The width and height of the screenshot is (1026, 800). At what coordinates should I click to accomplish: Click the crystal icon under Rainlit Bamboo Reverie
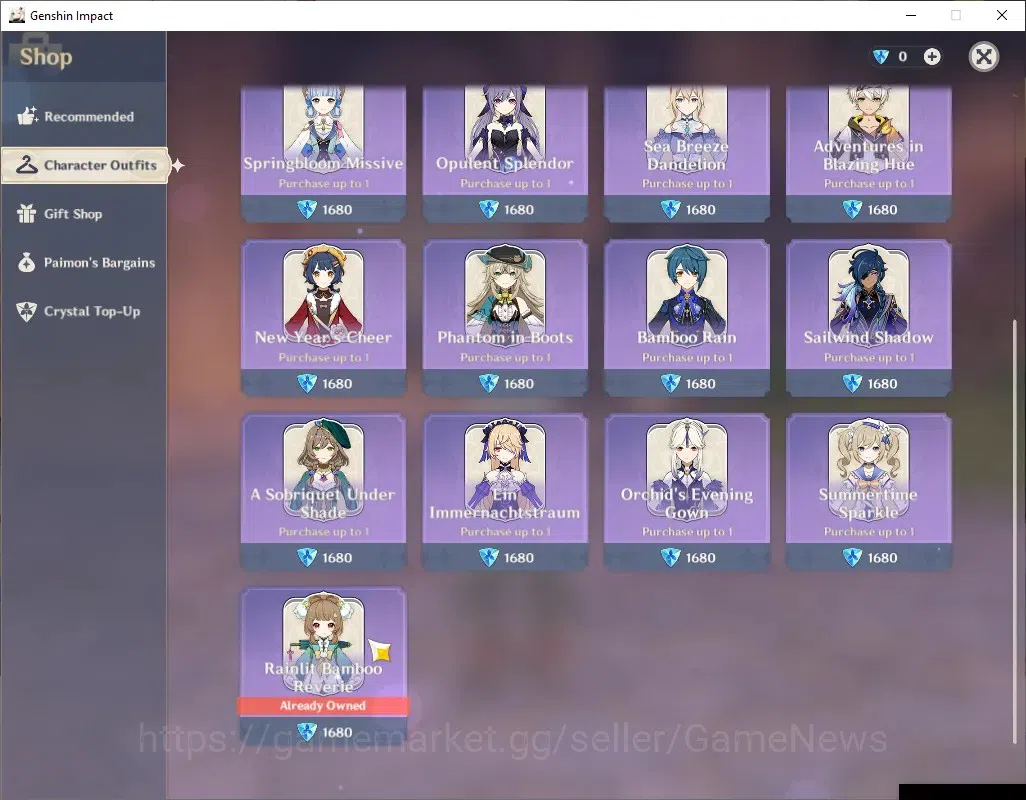point(307,732)
